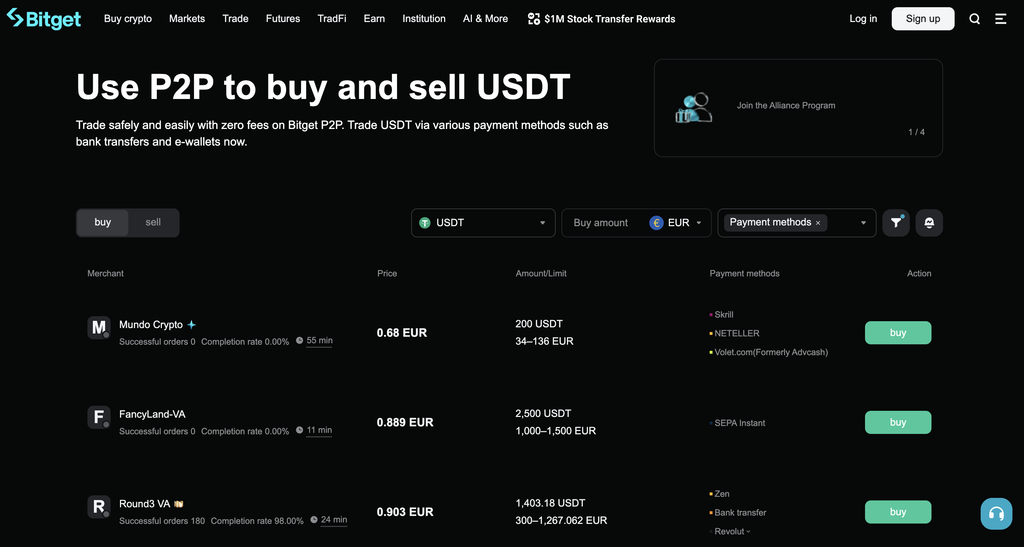
Task: Click the clock icon beside 24 min
Action: click(x=314, y=520)
